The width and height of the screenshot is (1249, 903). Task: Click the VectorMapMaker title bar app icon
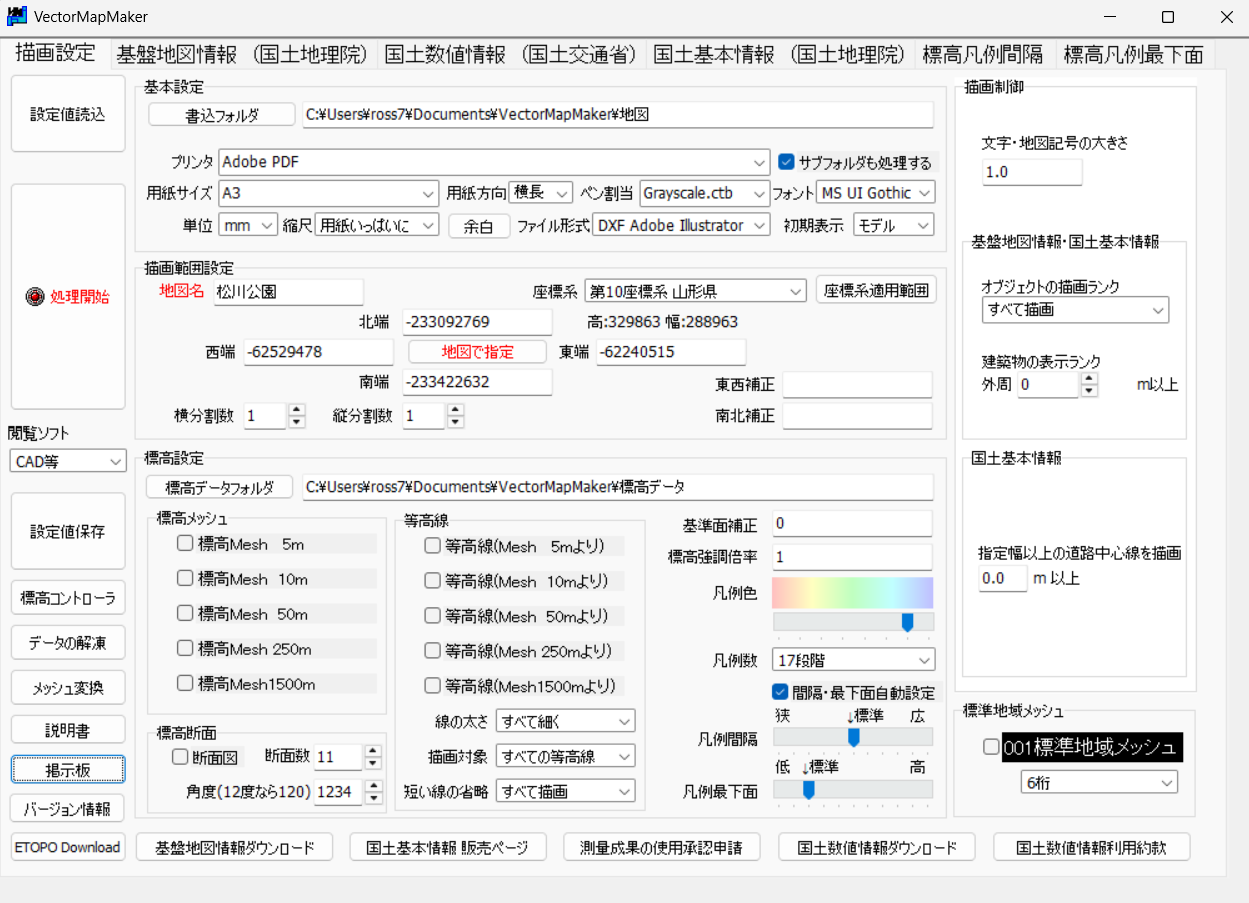16,17
